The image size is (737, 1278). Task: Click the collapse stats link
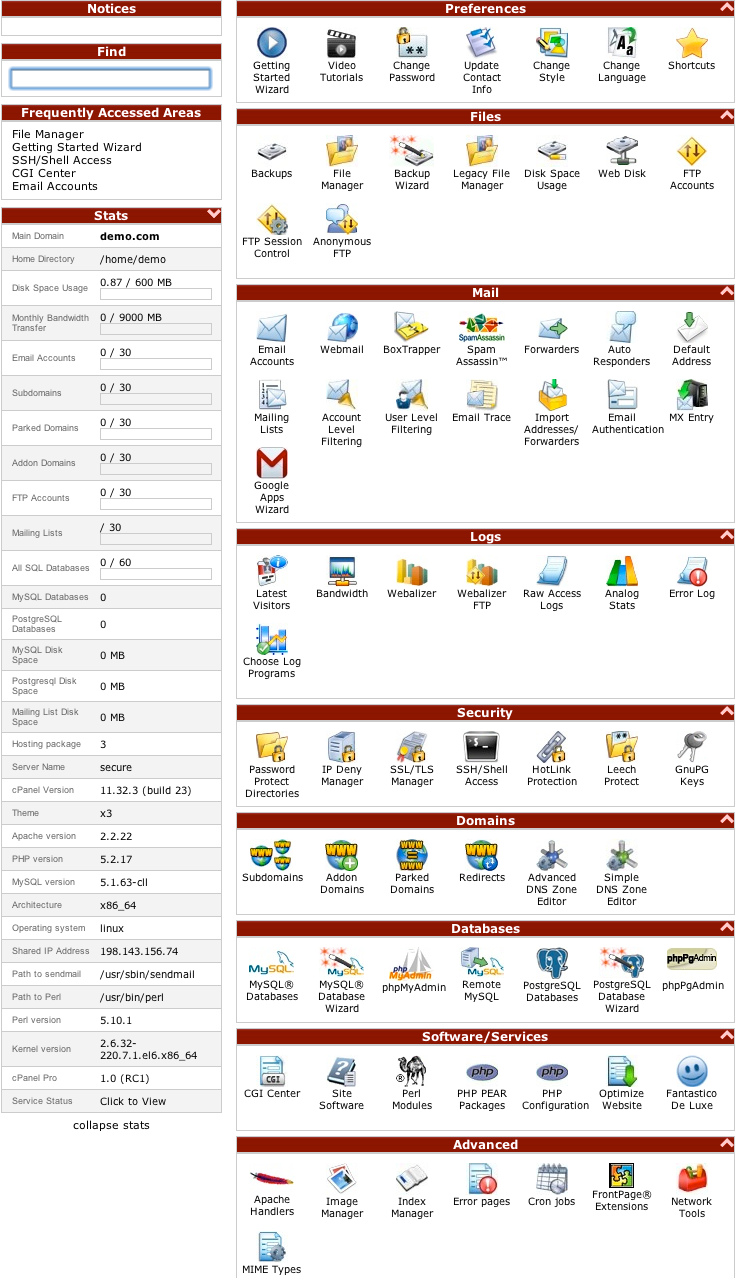coord(111,1125)
